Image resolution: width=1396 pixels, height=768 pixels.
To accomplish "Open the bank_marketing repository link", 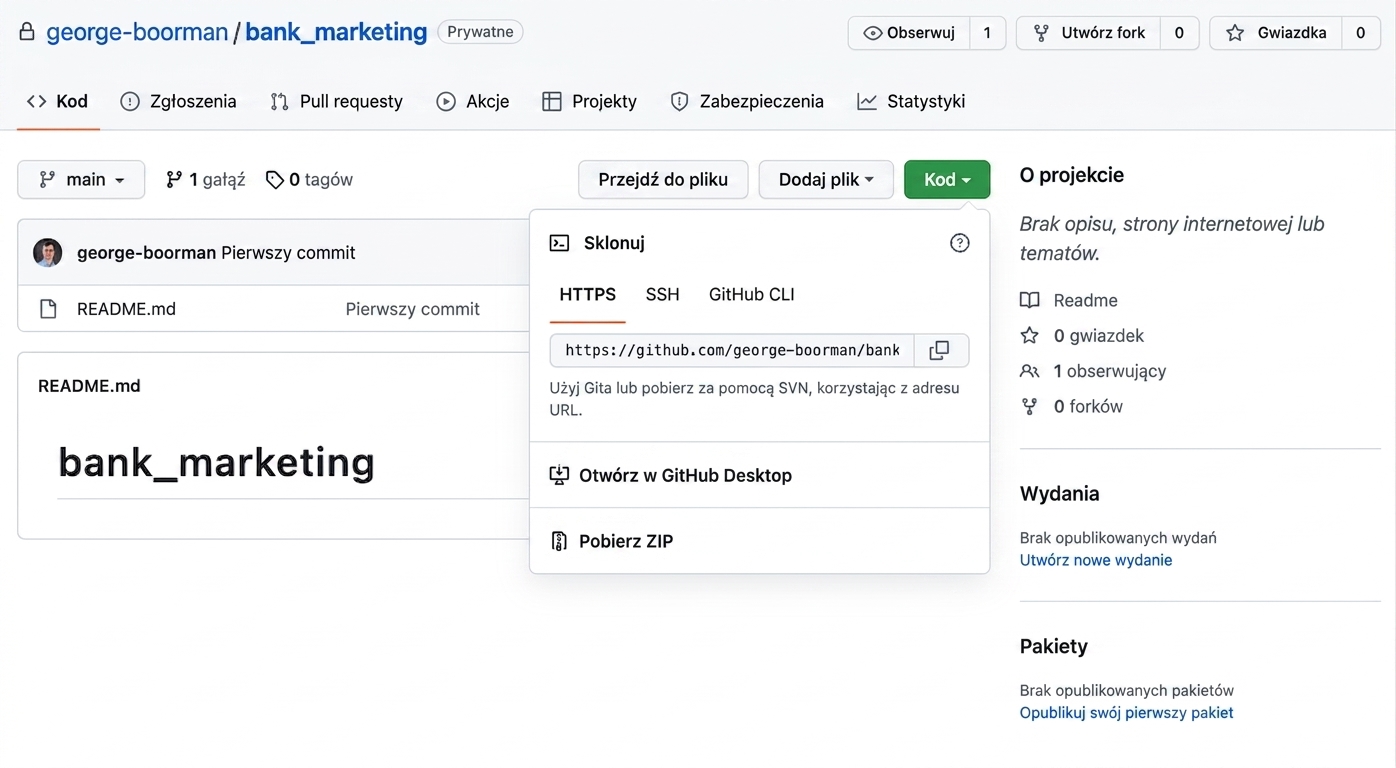I will (336, 32).
